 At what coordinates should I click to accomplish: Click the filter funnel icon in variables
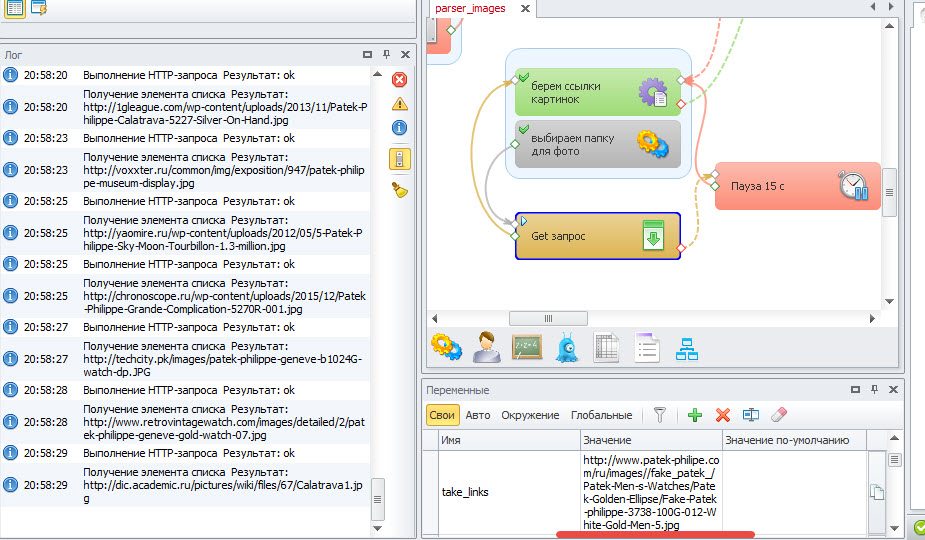pyautogui.click(x=660, y=415)
